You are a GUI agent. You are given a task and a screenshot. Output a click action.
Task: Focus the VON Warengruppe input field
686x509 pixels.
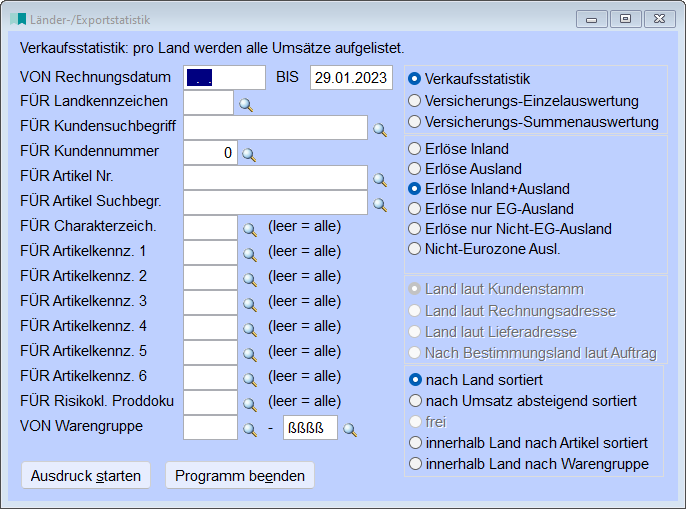(x=210, y=427)
